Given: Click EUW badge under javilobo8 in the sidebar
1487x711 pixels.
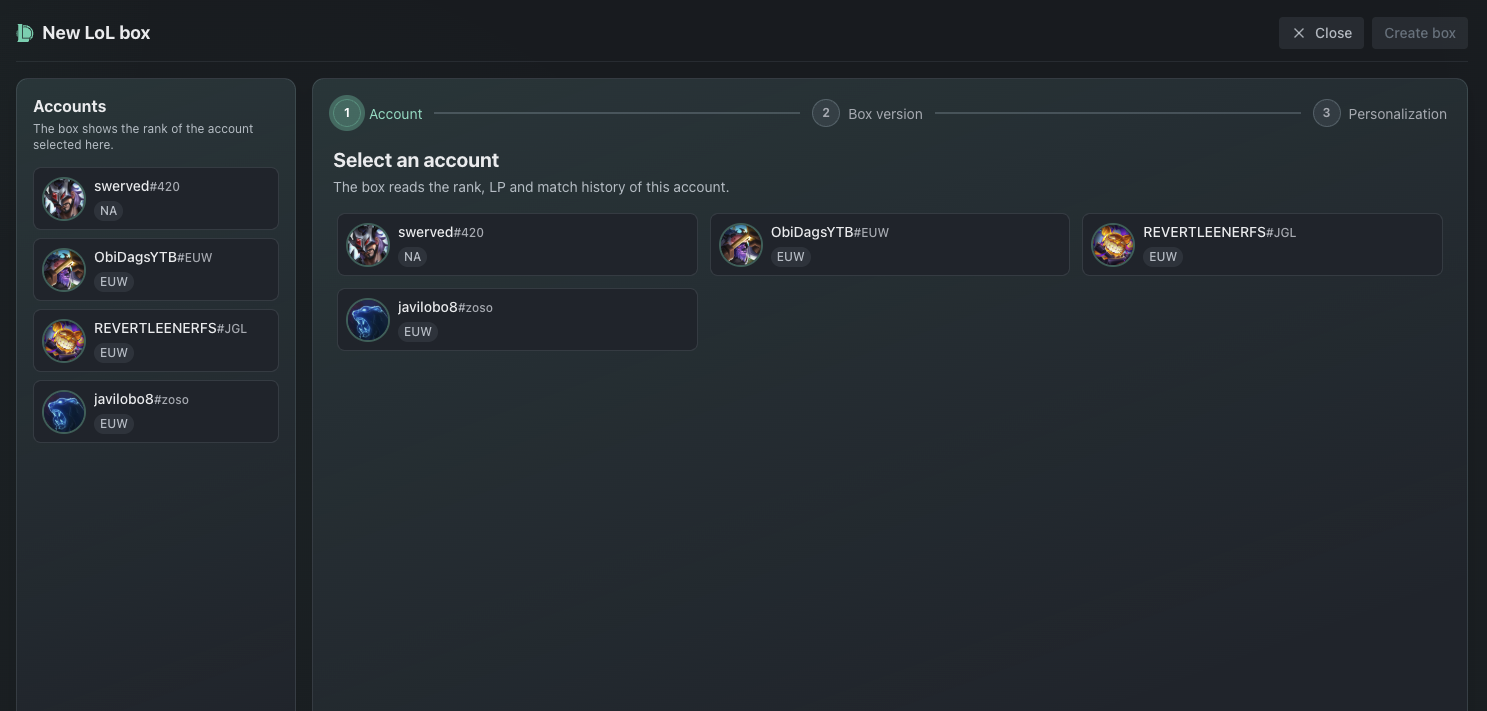Looking at the screenshot, I should click(114, 424).
